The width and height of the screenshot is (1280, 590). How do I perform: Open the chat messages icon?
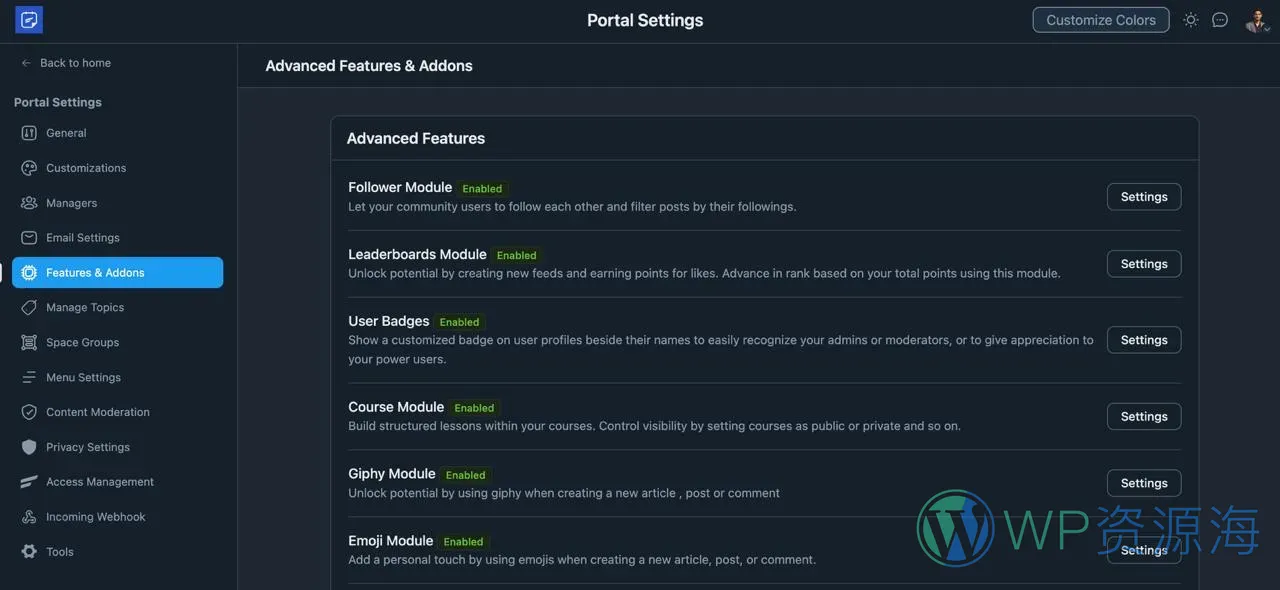(1220, 20)
